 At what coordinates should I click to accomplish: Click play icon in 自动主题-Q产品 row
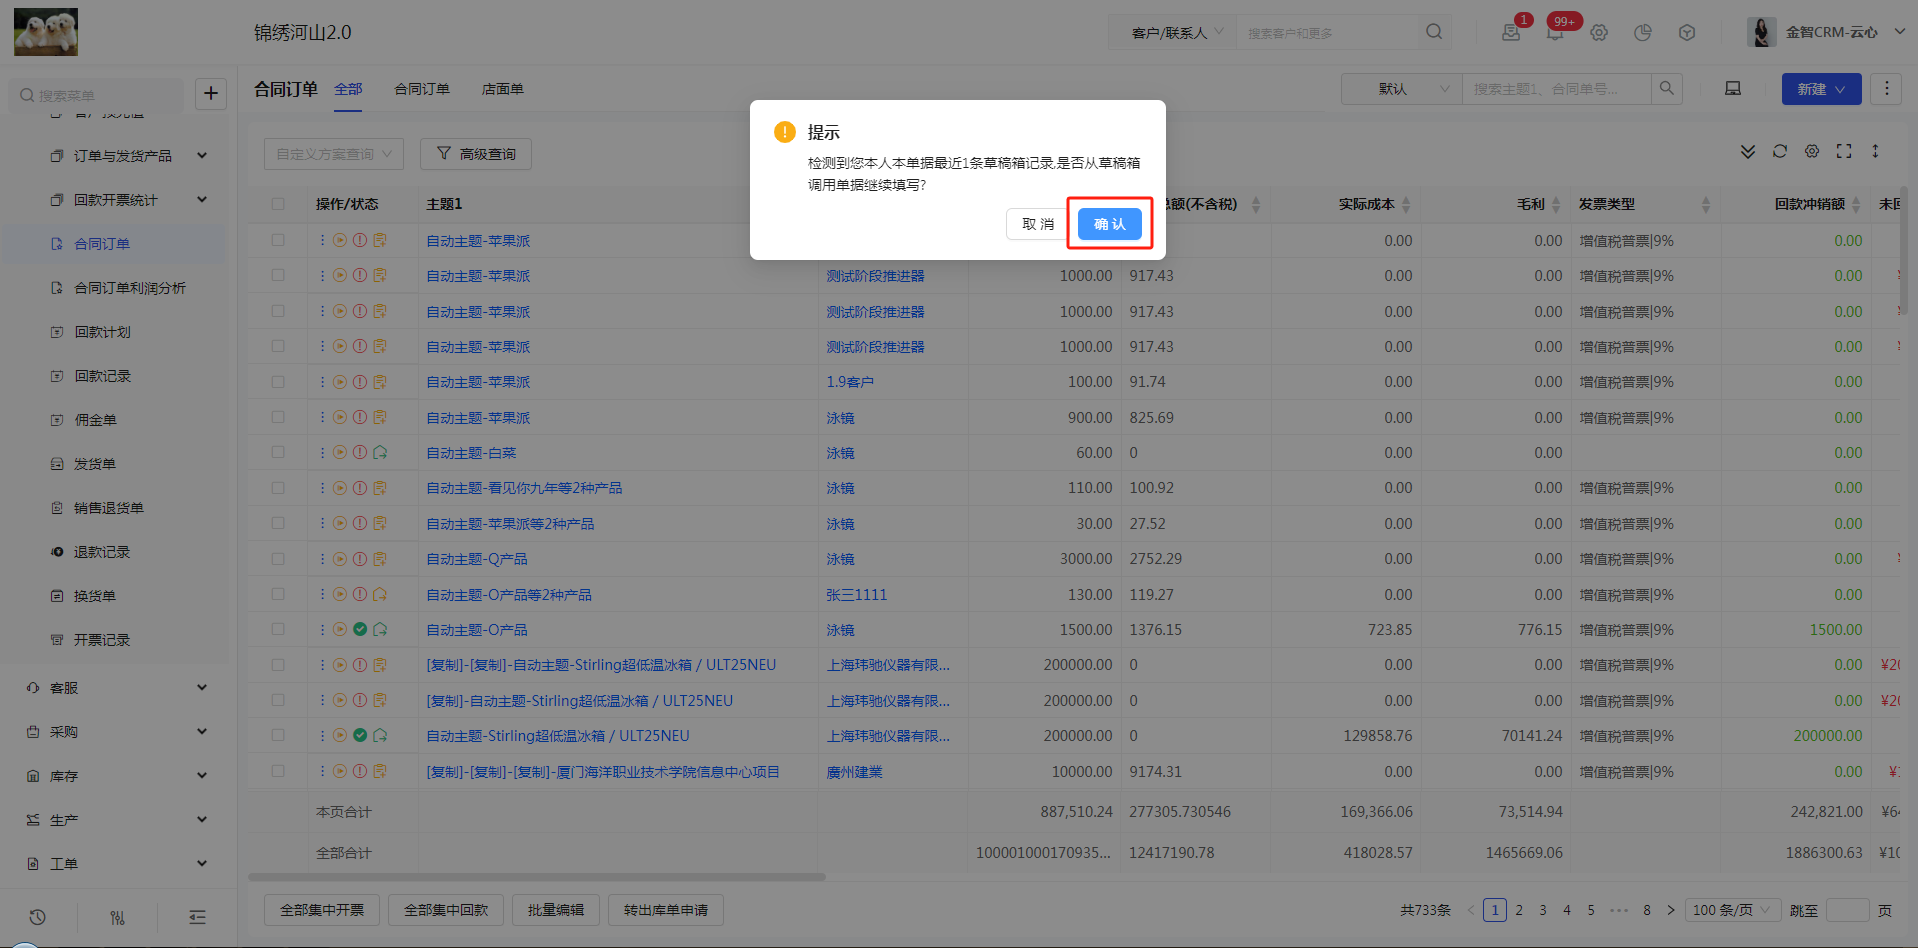pyautogui.click(x=340, y=559)
